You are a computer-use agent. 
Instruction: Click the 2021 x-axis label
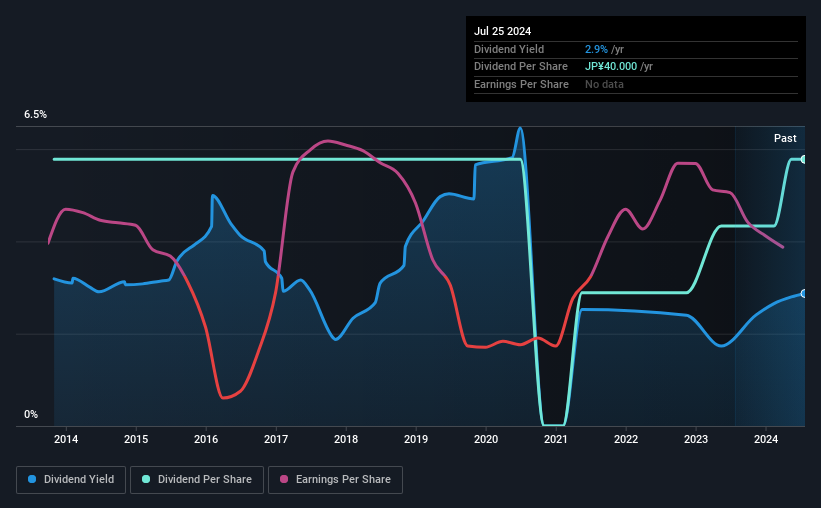(x=556, y=439)
